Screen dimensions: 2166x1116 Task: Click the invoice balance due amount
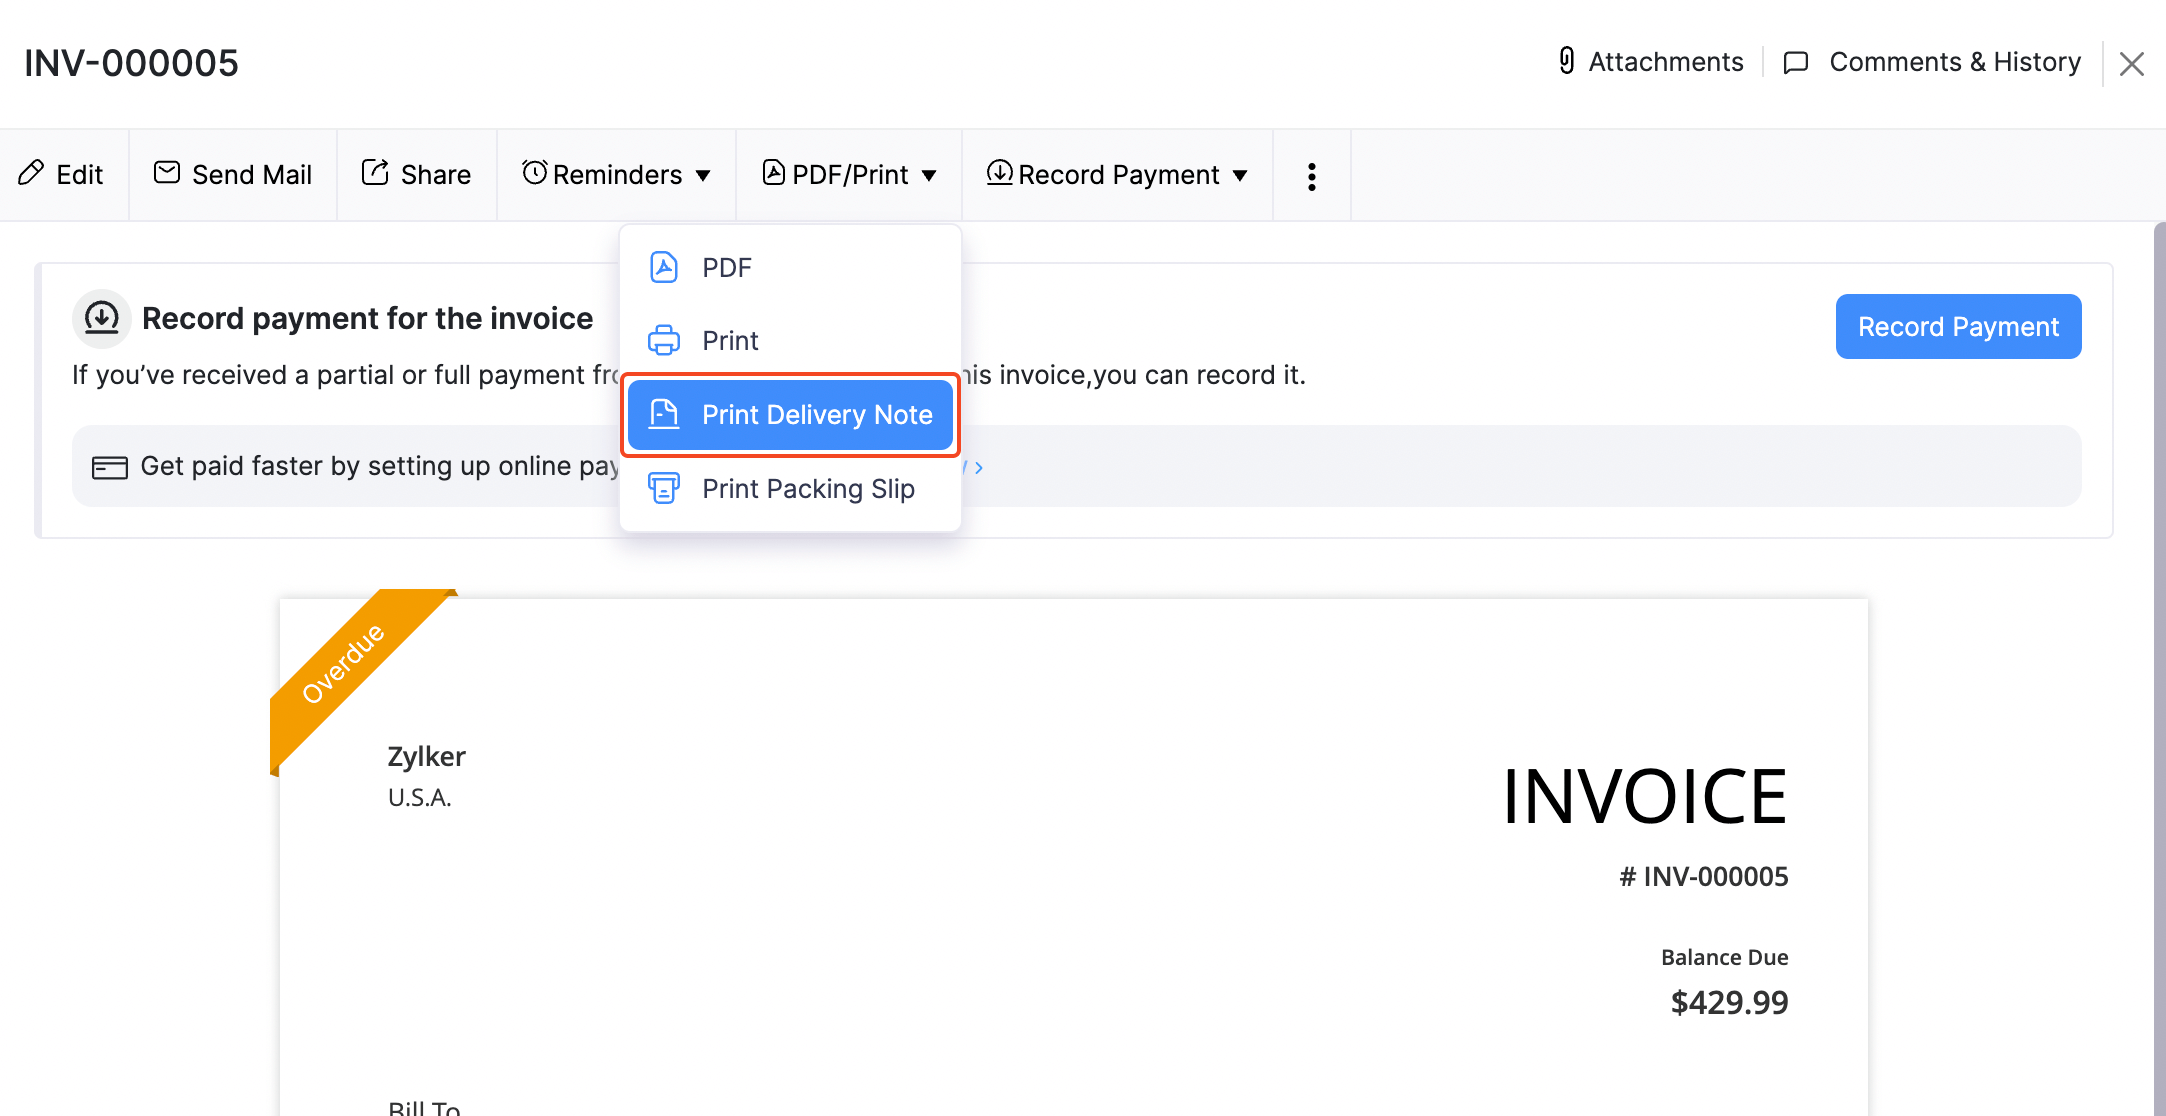pyautogui.click(x=1728, y=1001)
